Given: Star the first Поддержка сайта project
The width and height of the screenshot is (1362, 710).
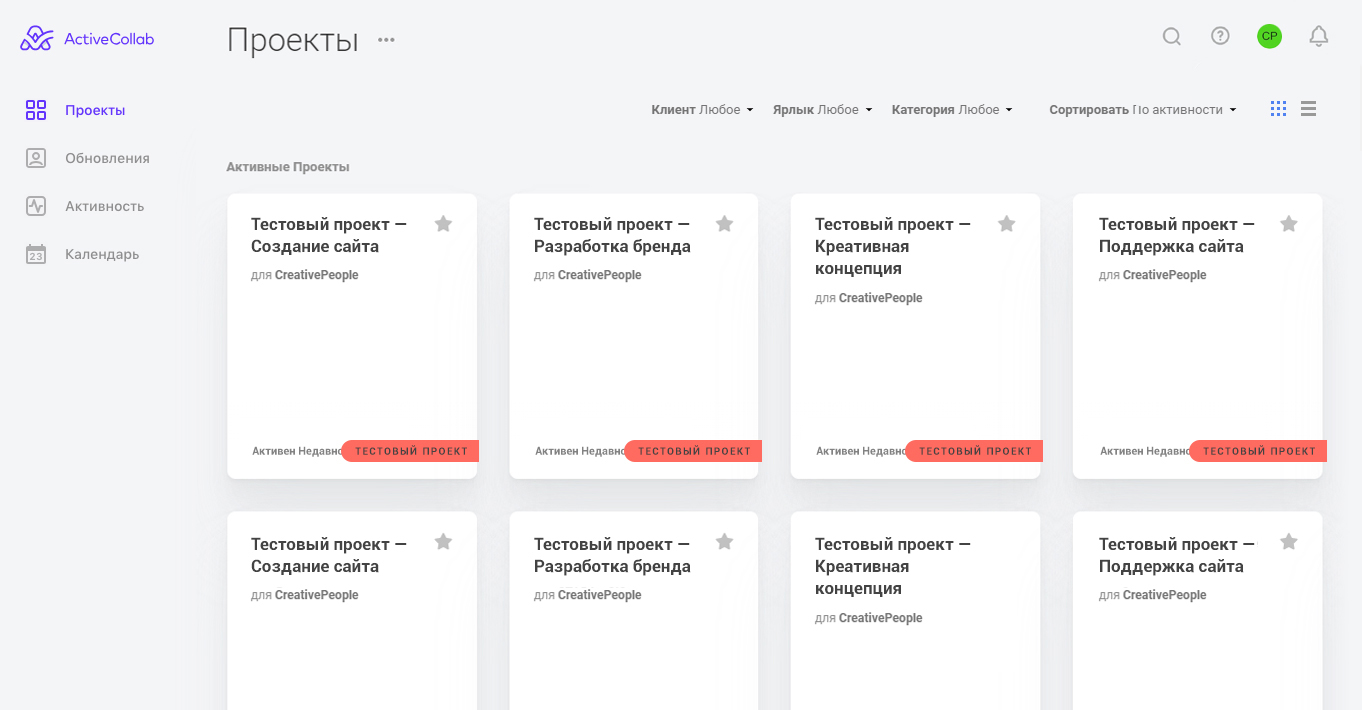Looking at the screenshot, I should (x=1289, y=224).
